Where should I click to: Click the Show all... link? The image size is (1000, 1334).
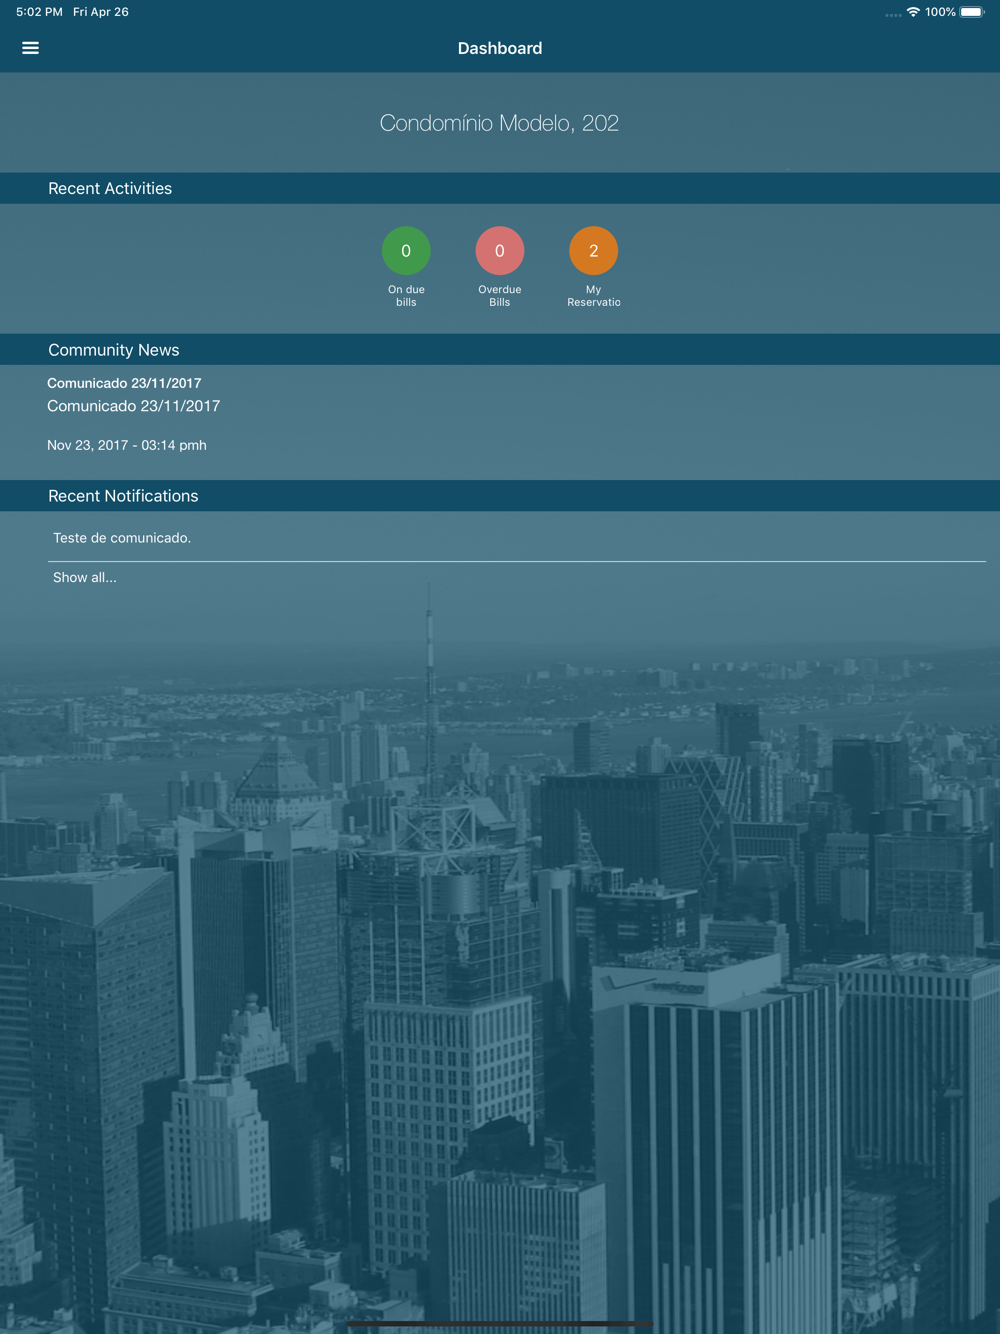coord(85,578)
